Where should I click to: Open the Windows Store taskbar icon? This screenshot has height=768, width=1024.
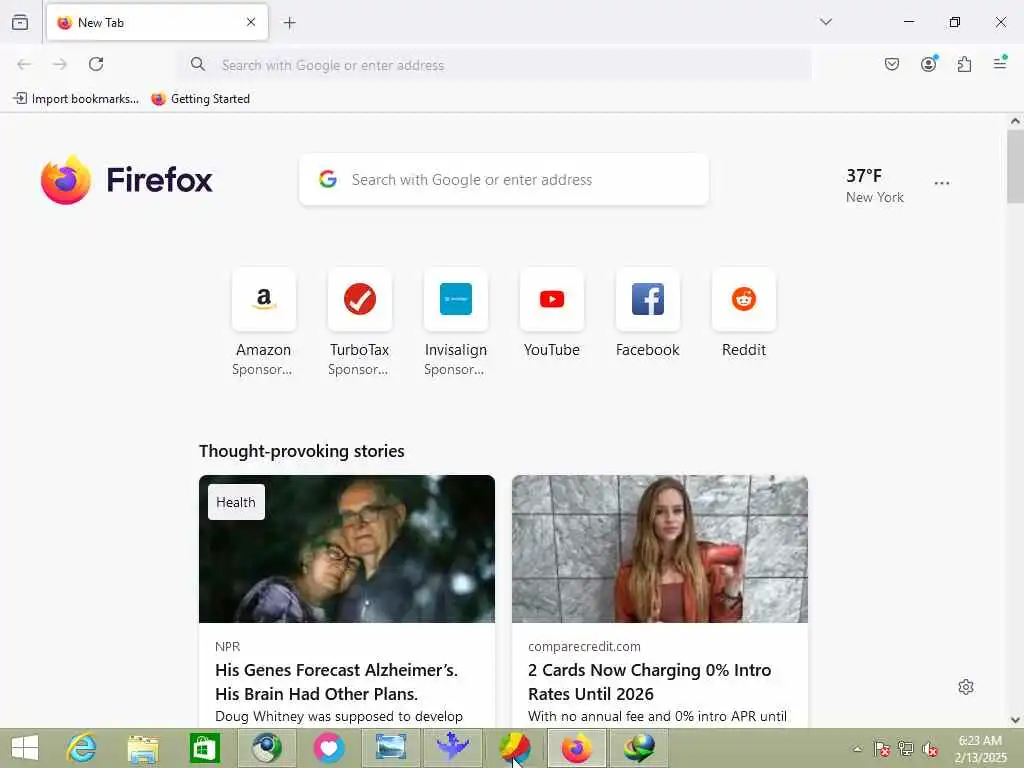coord(204,748)
